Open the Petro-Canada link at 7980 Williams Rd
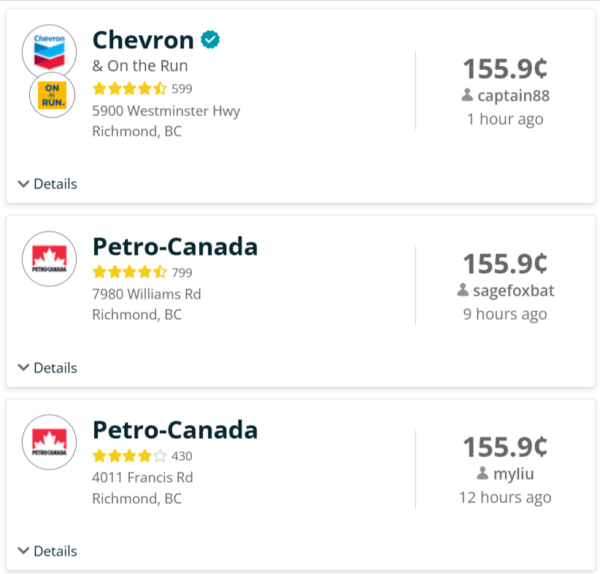The image size is (600, 574). coord(175,247)
